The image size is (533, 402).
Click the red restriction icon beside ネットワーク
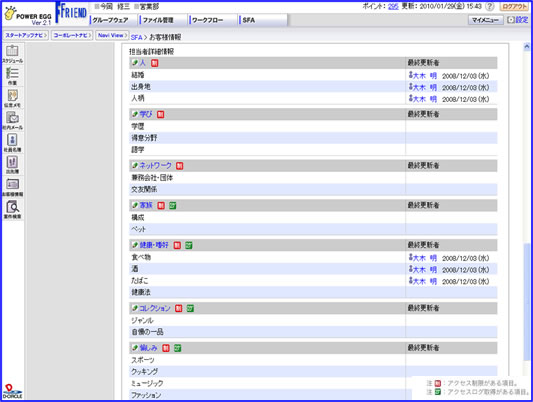point(179,166)
